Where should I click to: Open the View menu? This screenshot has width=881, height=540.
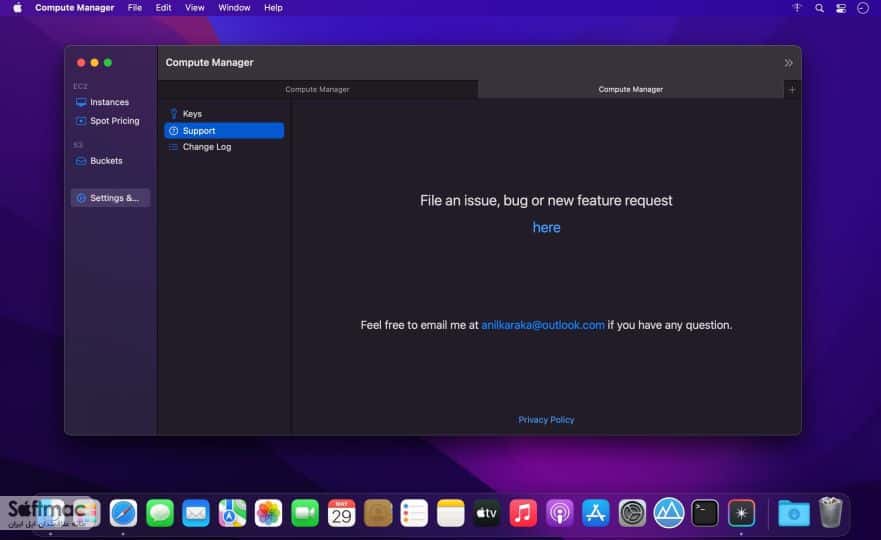pos(194,8)
